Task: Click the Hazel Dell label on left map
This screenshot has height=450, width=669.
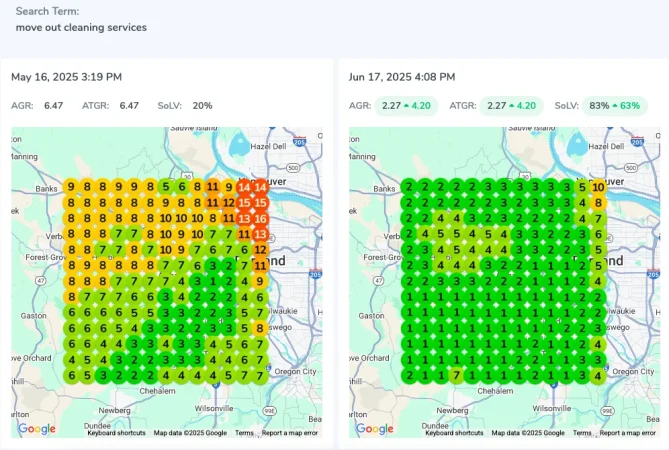Action: (268, 146)
